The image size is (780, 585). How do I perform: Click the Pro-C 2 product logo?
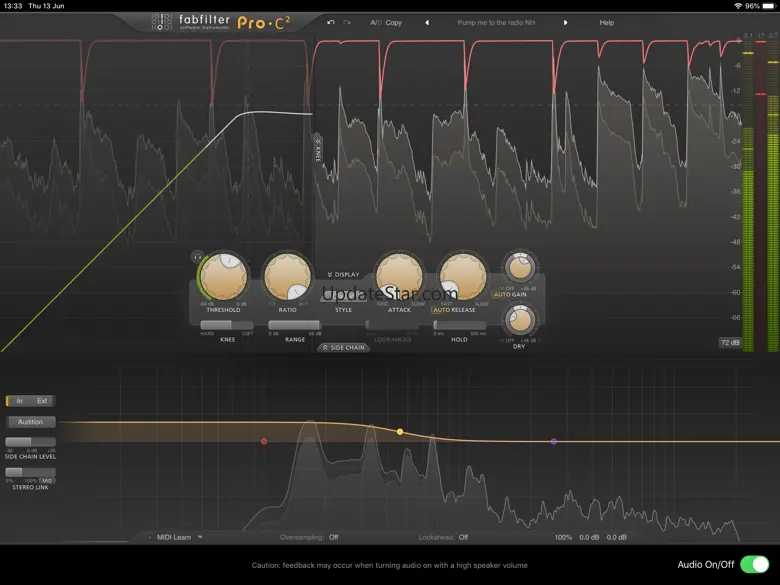click(x=264, y=23)
